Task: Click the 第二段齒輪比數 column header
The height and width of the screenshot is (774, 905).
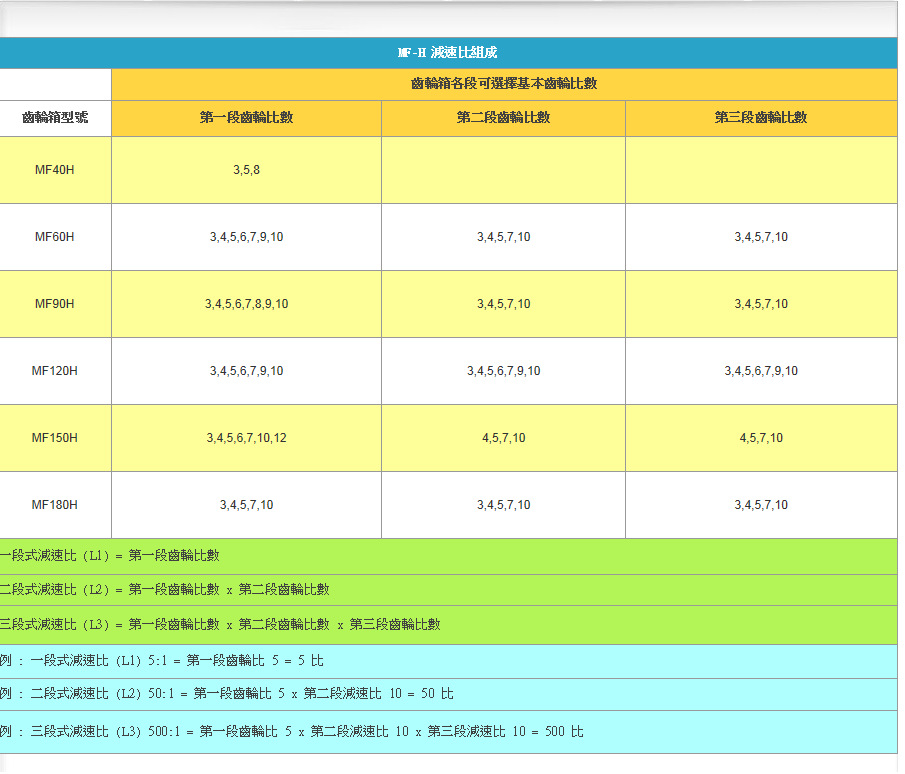Action: (x=503, y=118)
